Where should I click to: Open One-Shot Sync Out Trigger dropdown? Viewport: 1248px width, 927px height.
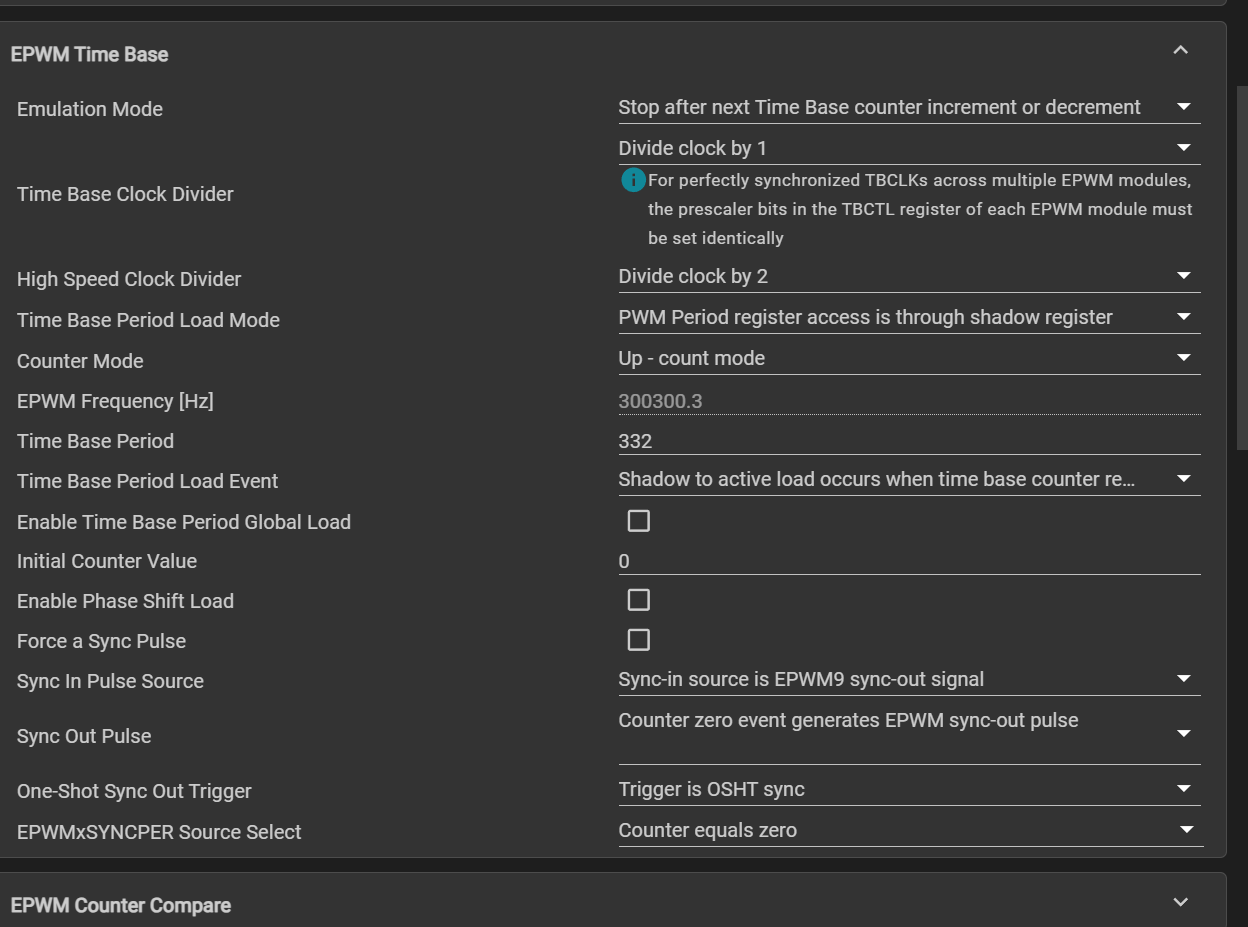(909, 790)
